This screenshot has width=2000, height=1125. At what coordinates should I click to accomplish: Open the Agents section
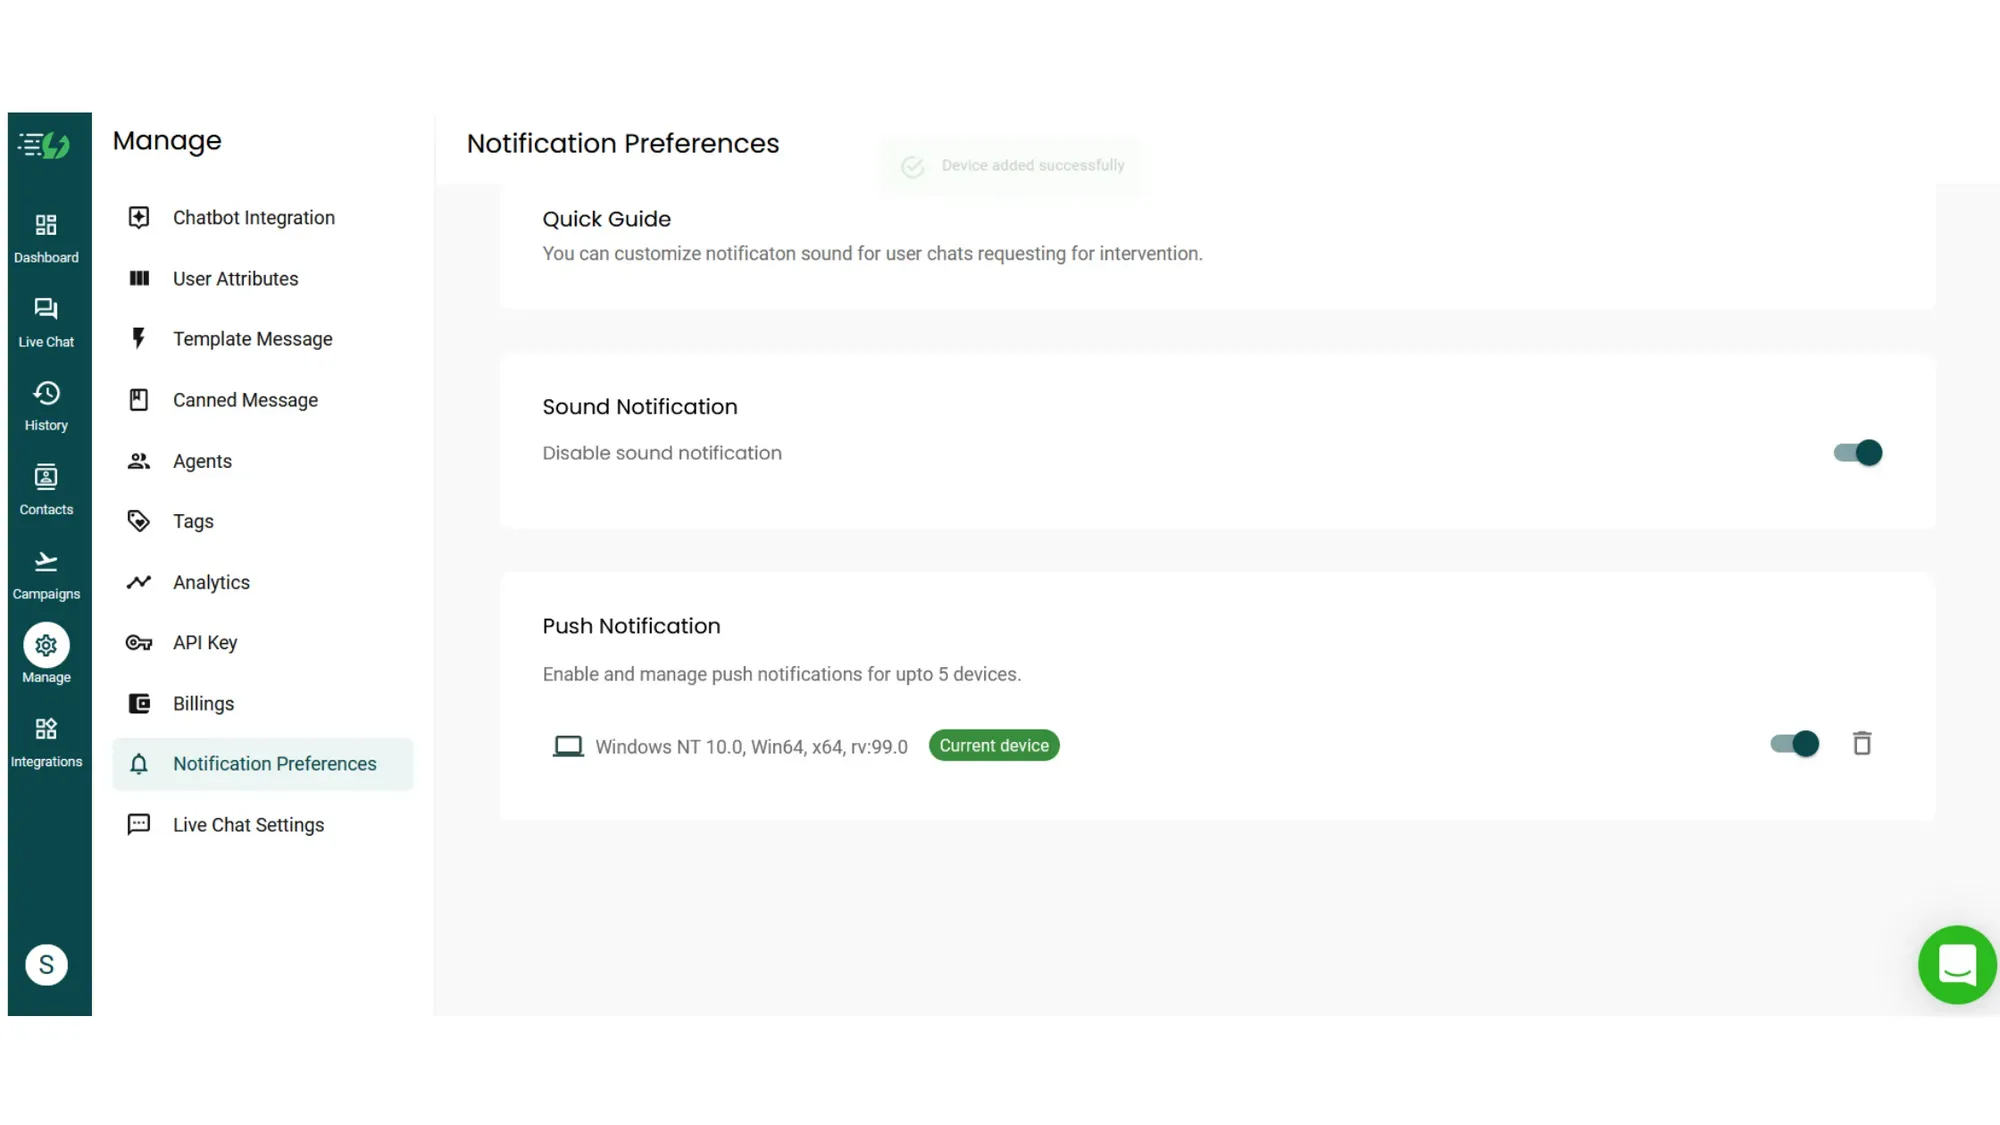coord(203,461)
